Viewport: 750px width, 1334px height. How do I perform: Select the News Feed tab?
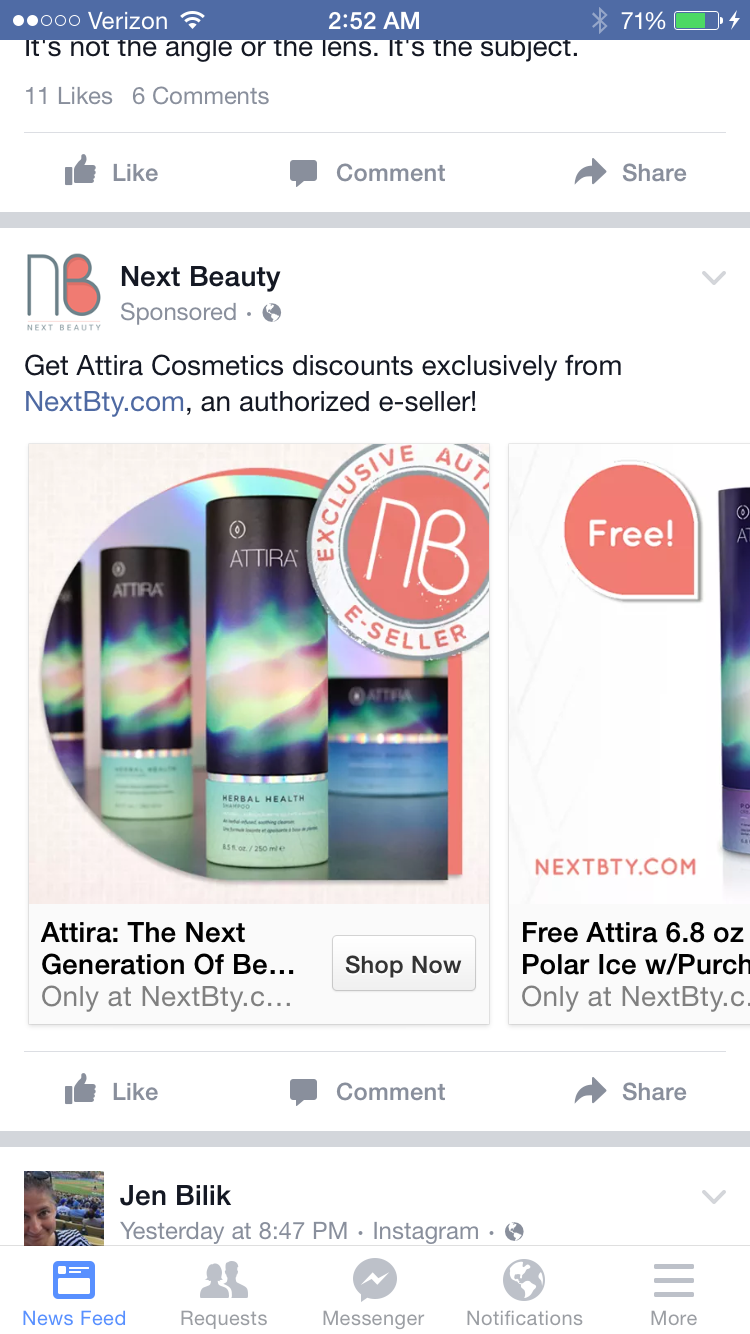coord(74,1292)
